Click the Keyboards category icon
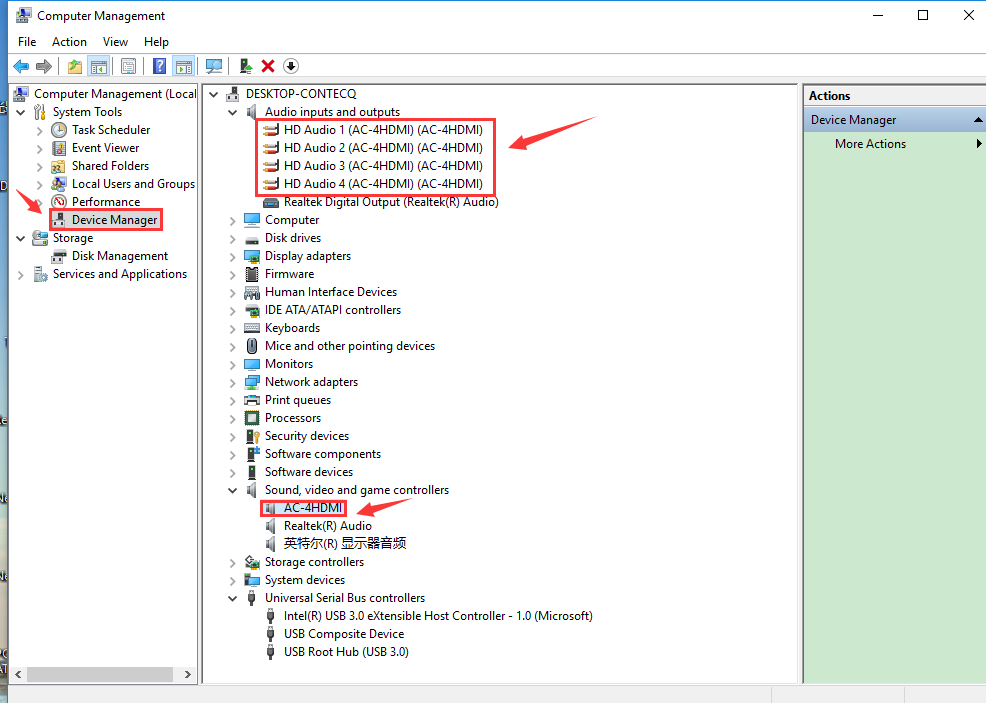The height and width of the screenshot is (703, 986). pyautogui.click(x=252, y=328)
